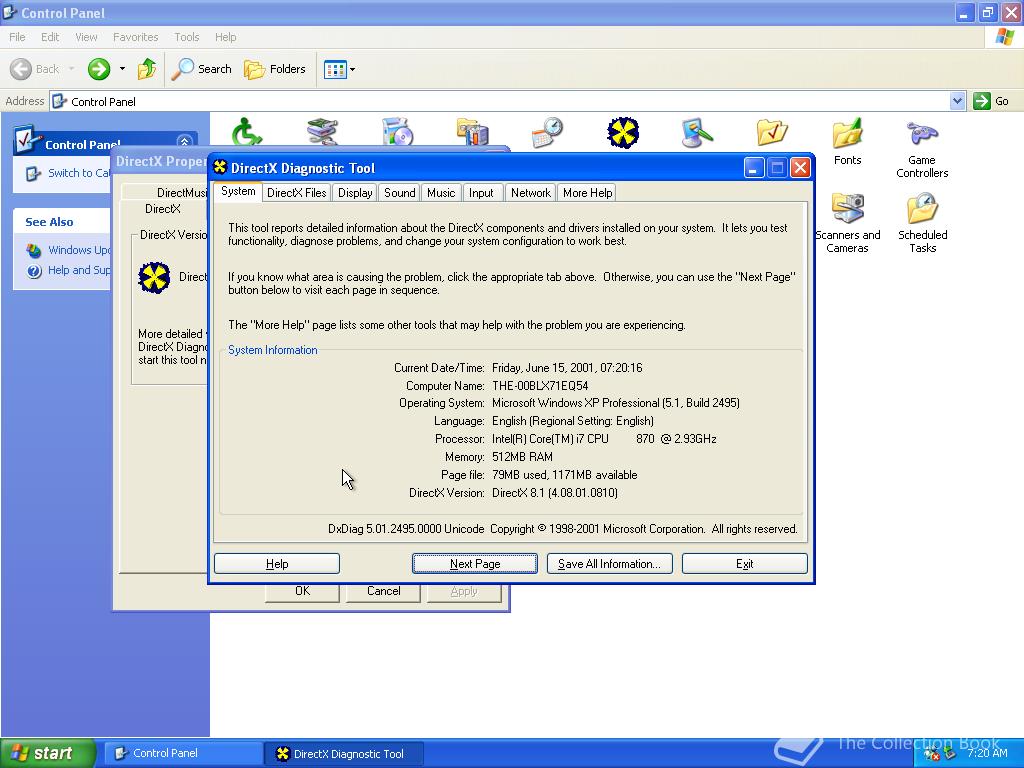Open the Accessibility Options wheelchair icon
Image resolution: width=1024 pixels, height=768 pixels.
click(247, 132)
